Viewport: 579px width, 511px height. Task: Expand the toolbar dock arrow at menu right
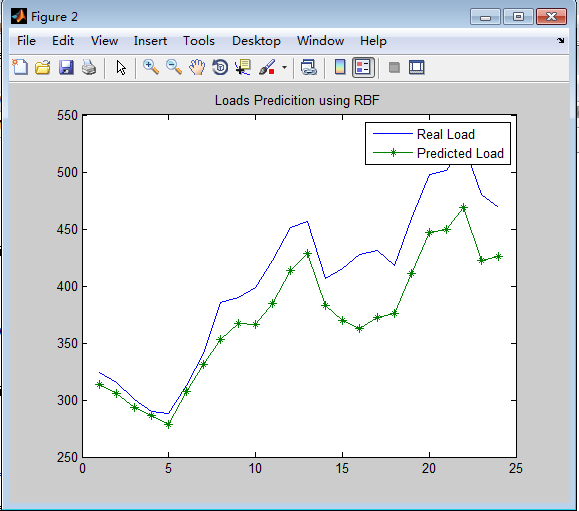click(561, 41)
